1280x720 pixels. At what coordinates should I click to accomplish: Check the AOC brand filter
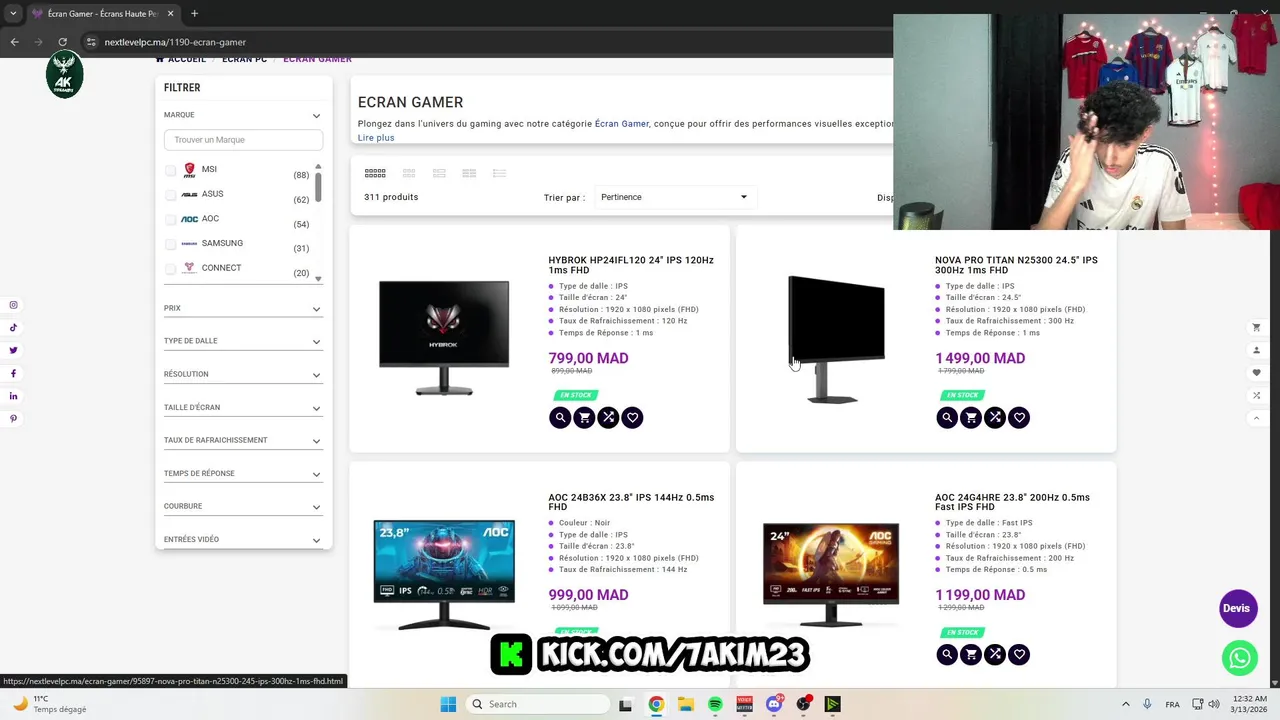pyautogui.click(x=170, y=219)
